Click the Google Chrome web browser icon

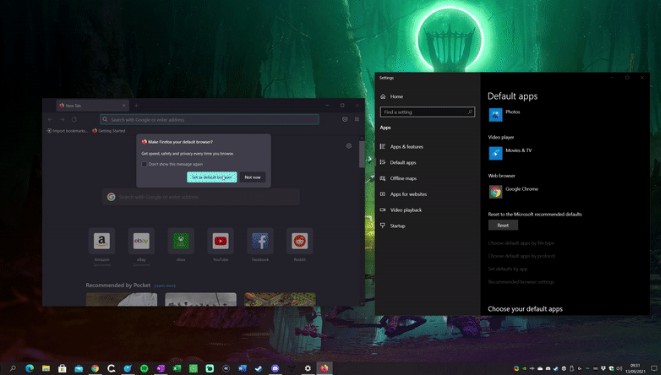click(495, 192)
